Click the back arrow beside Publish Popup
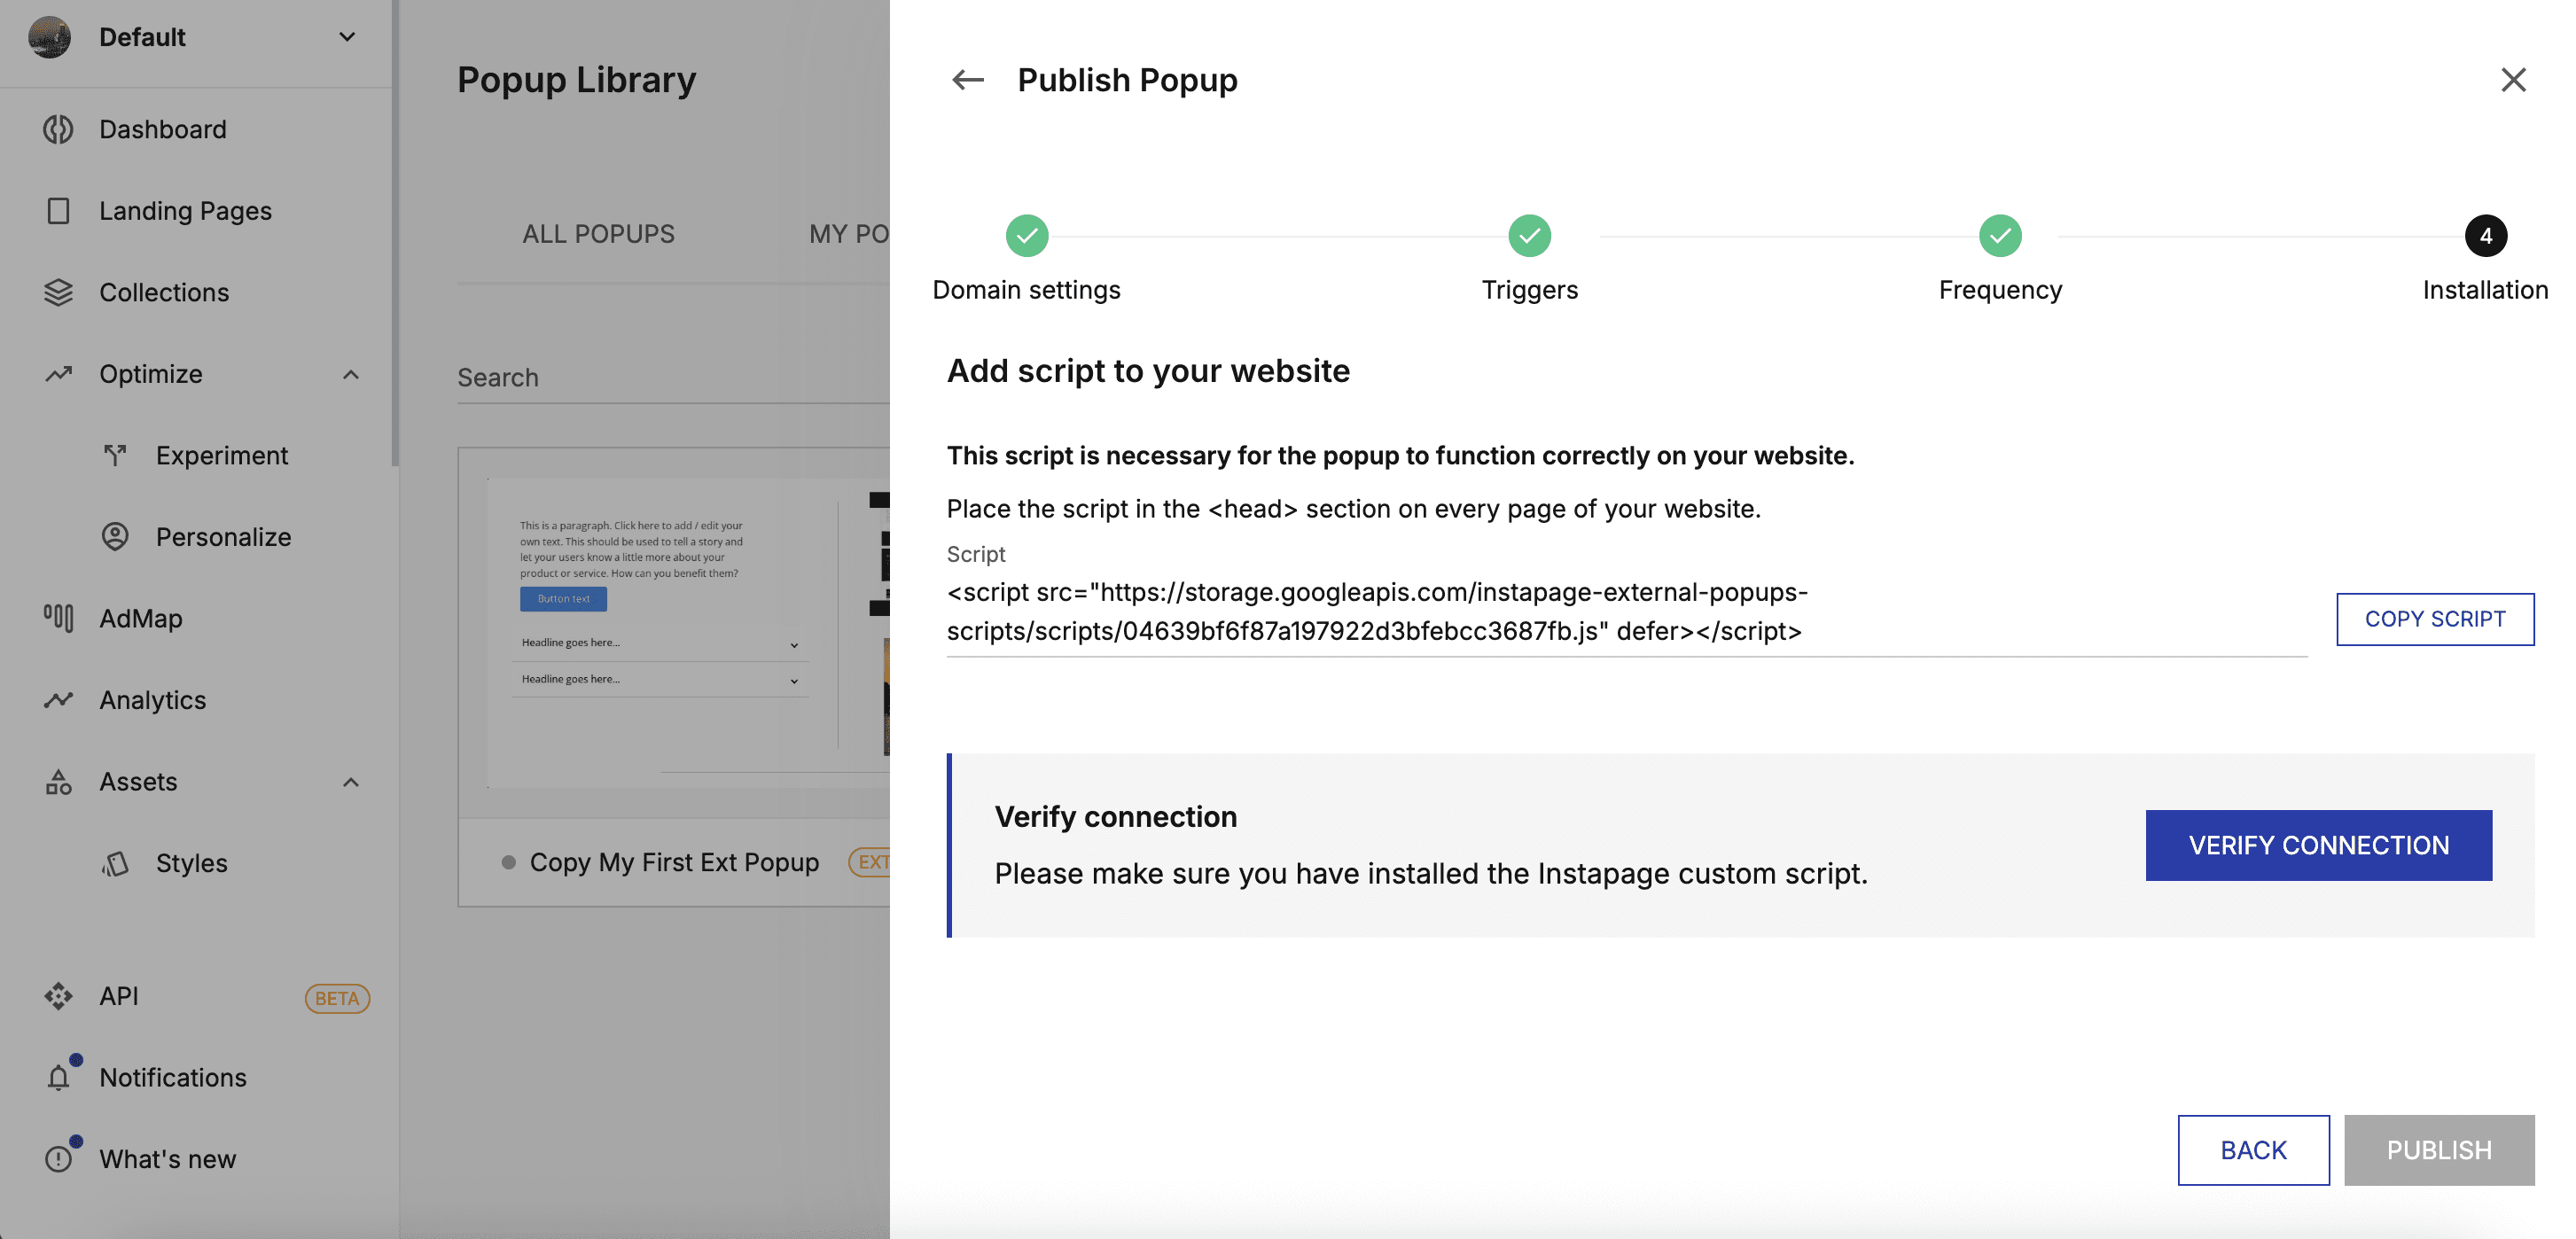Screen dimensions: 2576x1239 967,80
